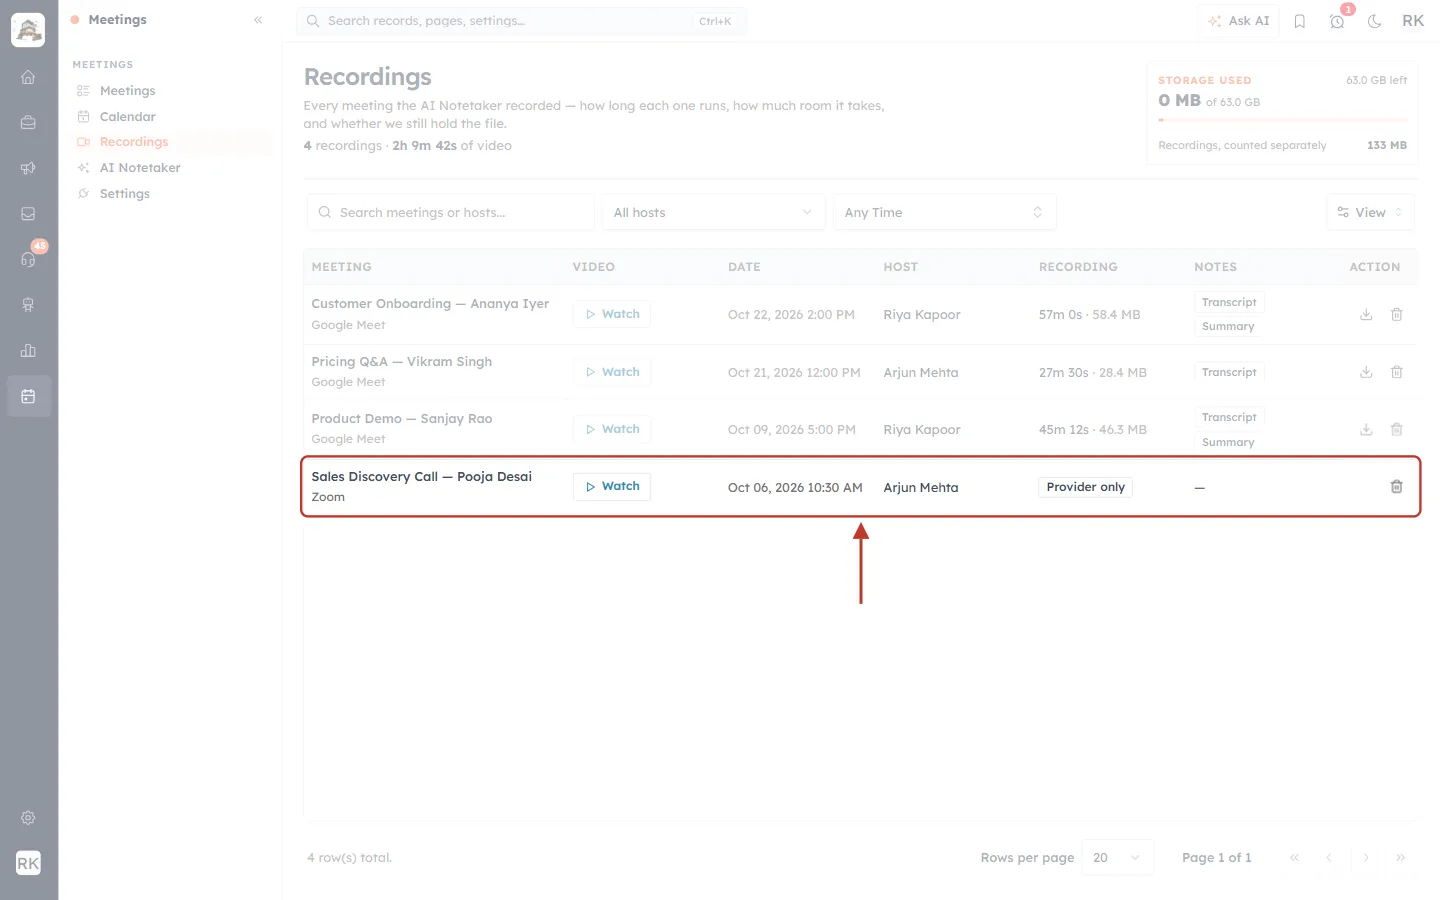This screenshot has height=900, width=1440.
Task: Open the RK user avatar at top right
Action: 1413,21
